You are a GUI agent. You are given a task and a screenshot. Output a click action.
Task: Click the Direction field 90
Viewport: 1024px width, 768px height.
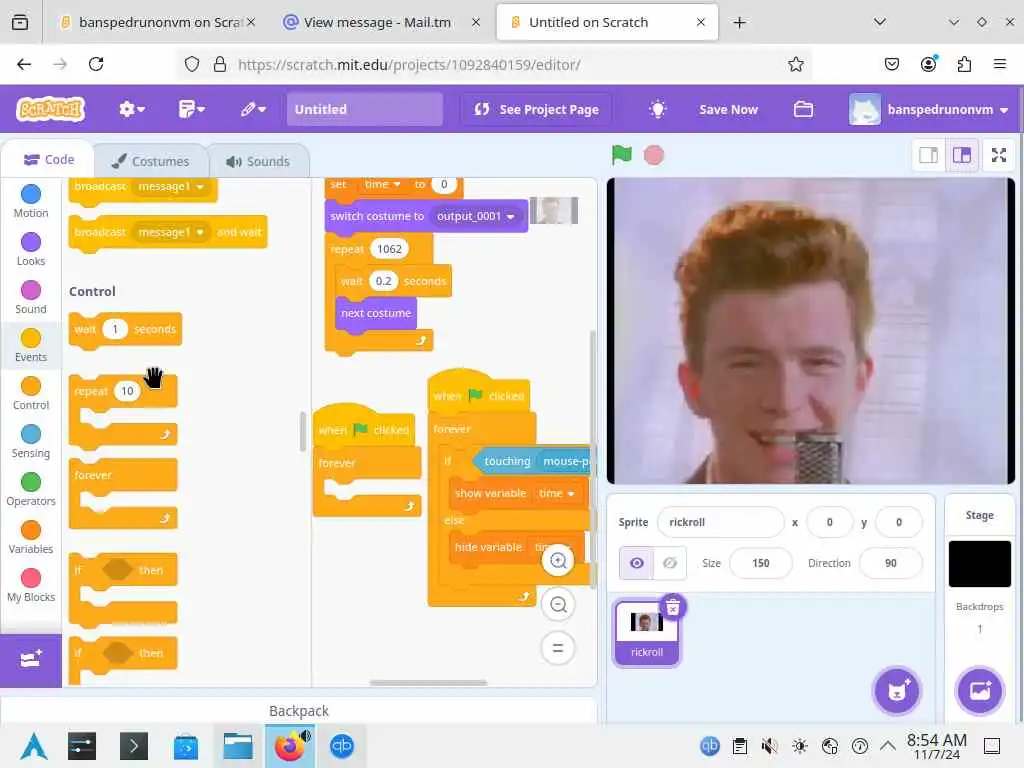(x=891, y=563)
